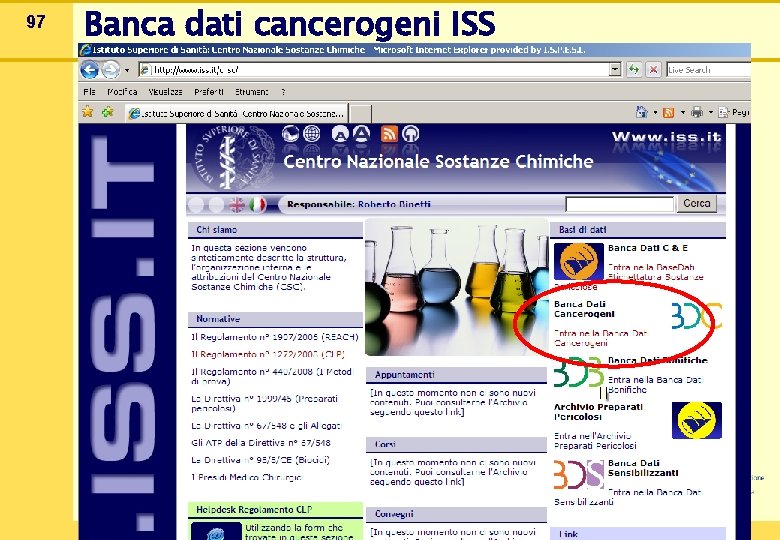Image resolution: width=780 pixels, height=540 pixels.
Task: Open I Presidi Medico Chirurgici link
Action: [x=246, y=477]
